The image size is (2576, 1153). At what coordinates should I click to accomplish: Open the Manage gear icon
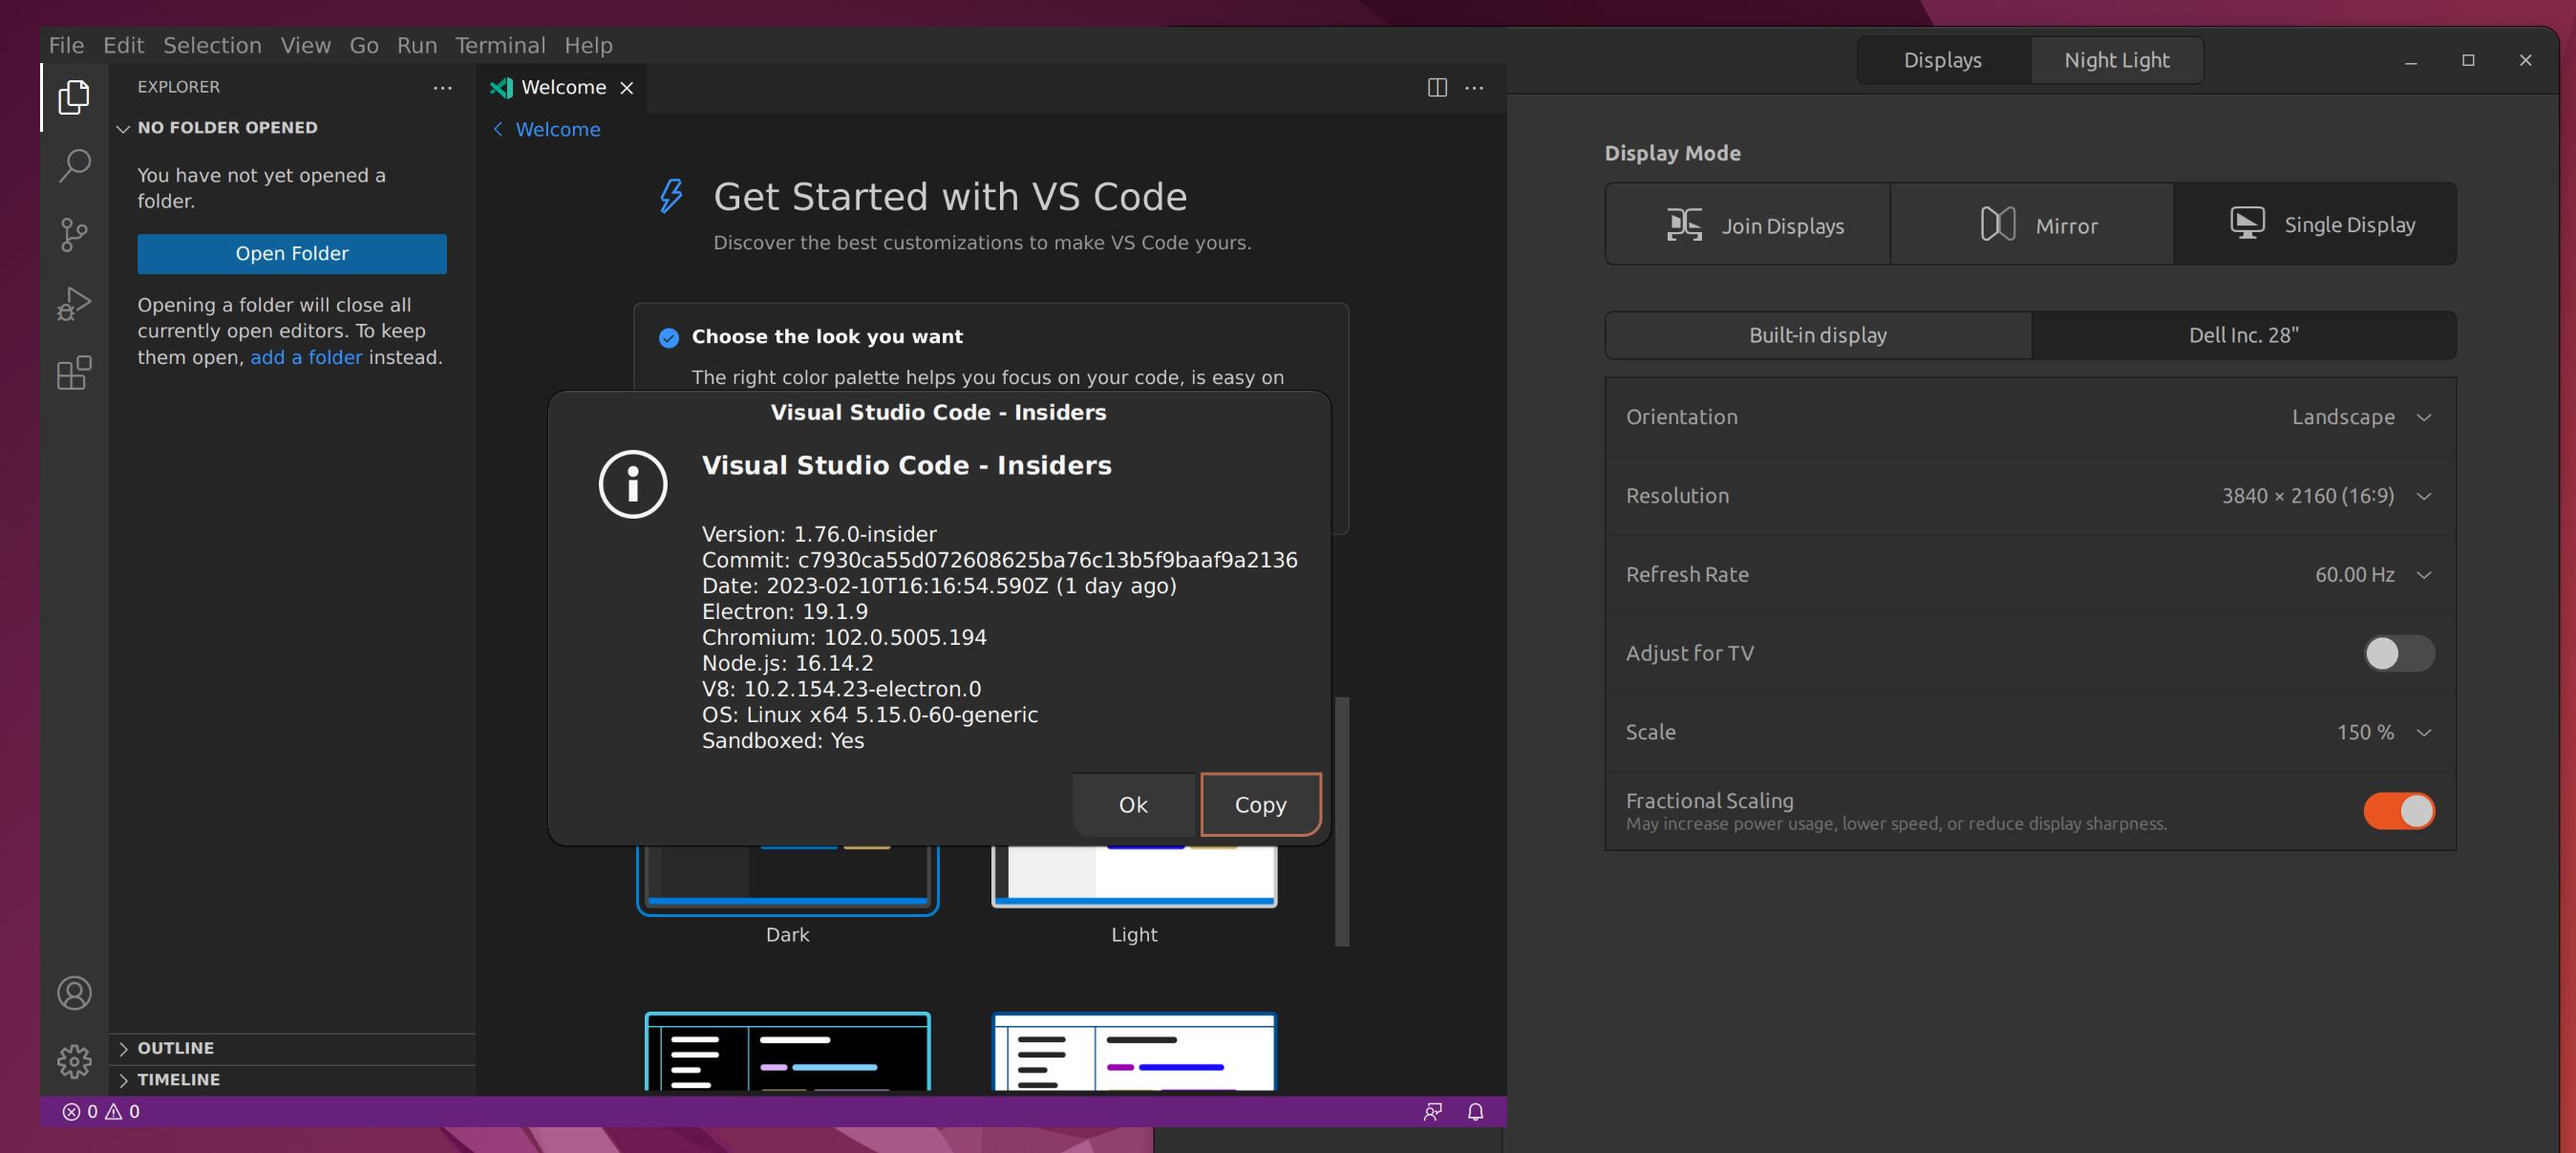click(74, 1062)
